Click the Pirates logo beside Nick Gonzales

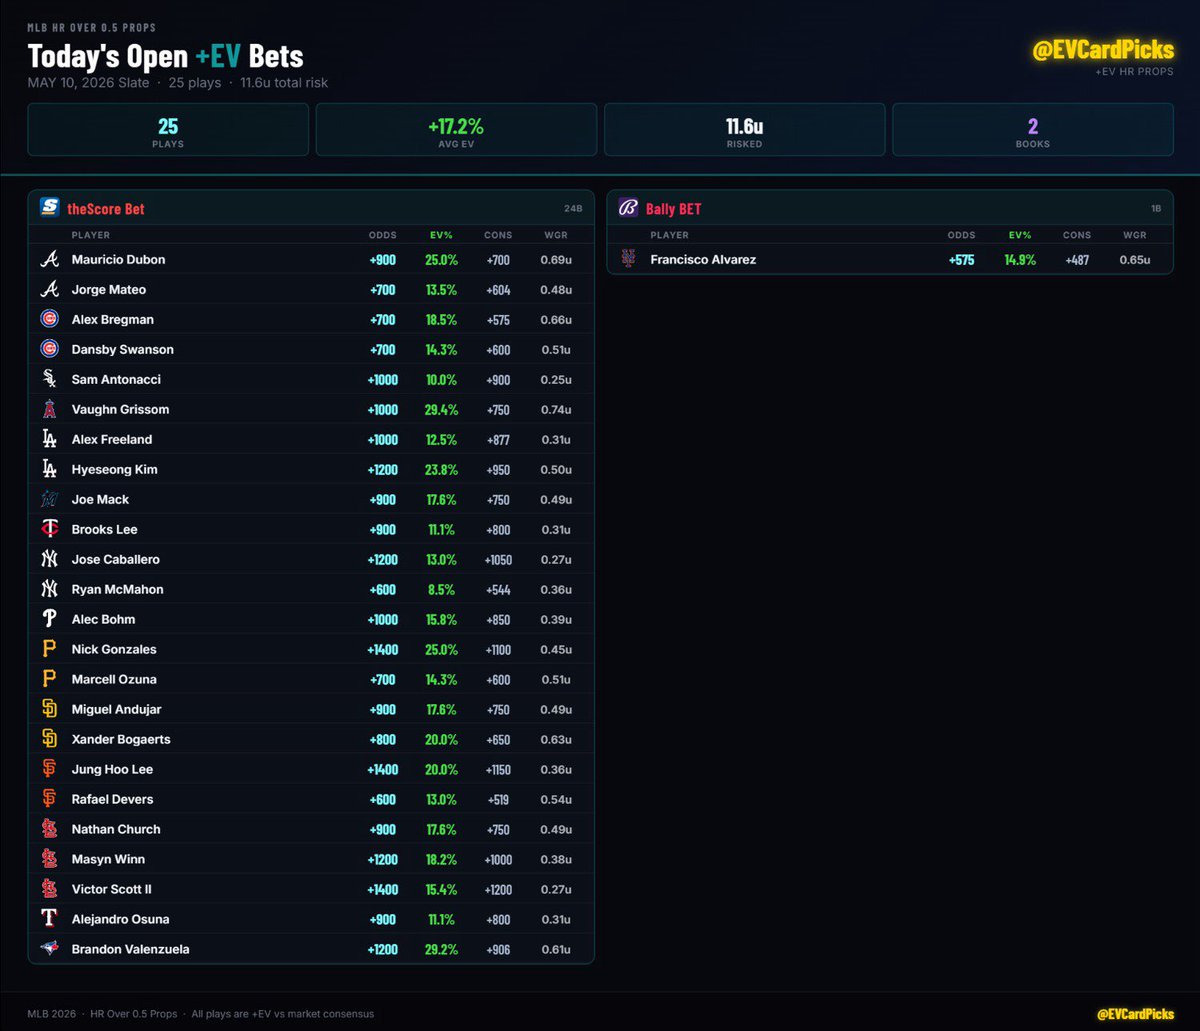pyautogui.click(x=49, y=649)
